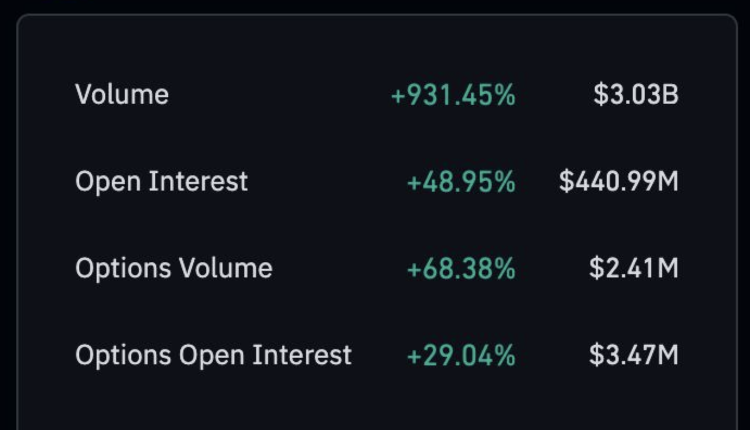Screen dimensions: 750x430
Task: Click the $440.99M open interest value
Action: click(x=619, y=182)
